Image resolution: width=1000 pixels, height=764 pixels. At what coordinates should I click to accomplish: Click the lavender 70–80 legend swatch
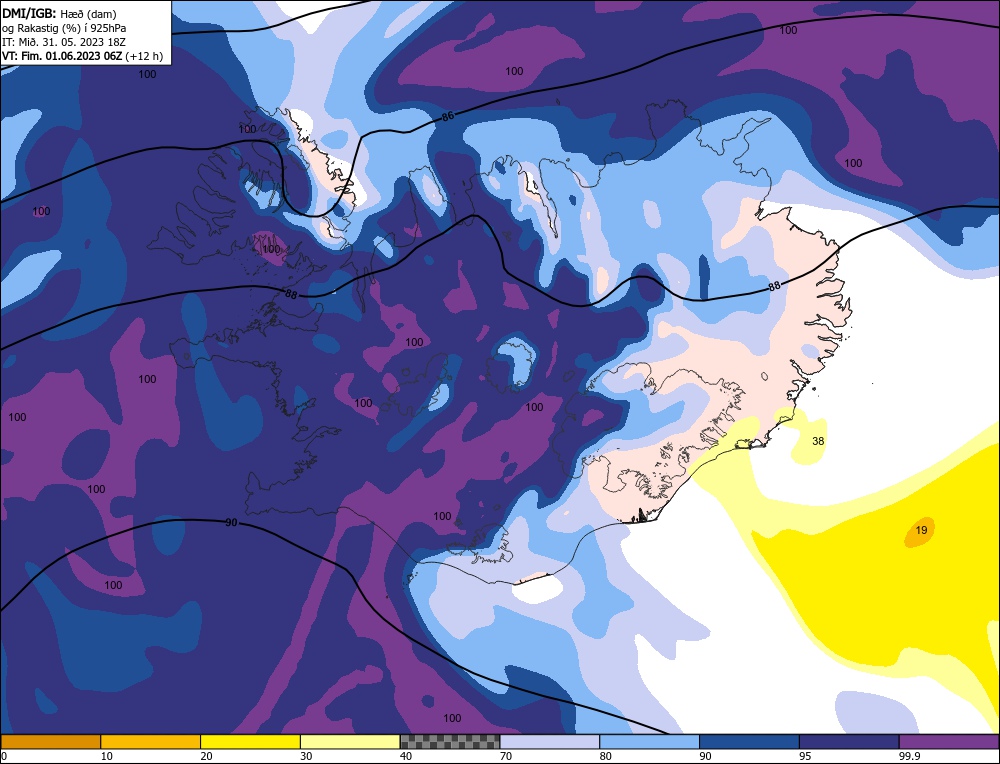tap(550, 742)
